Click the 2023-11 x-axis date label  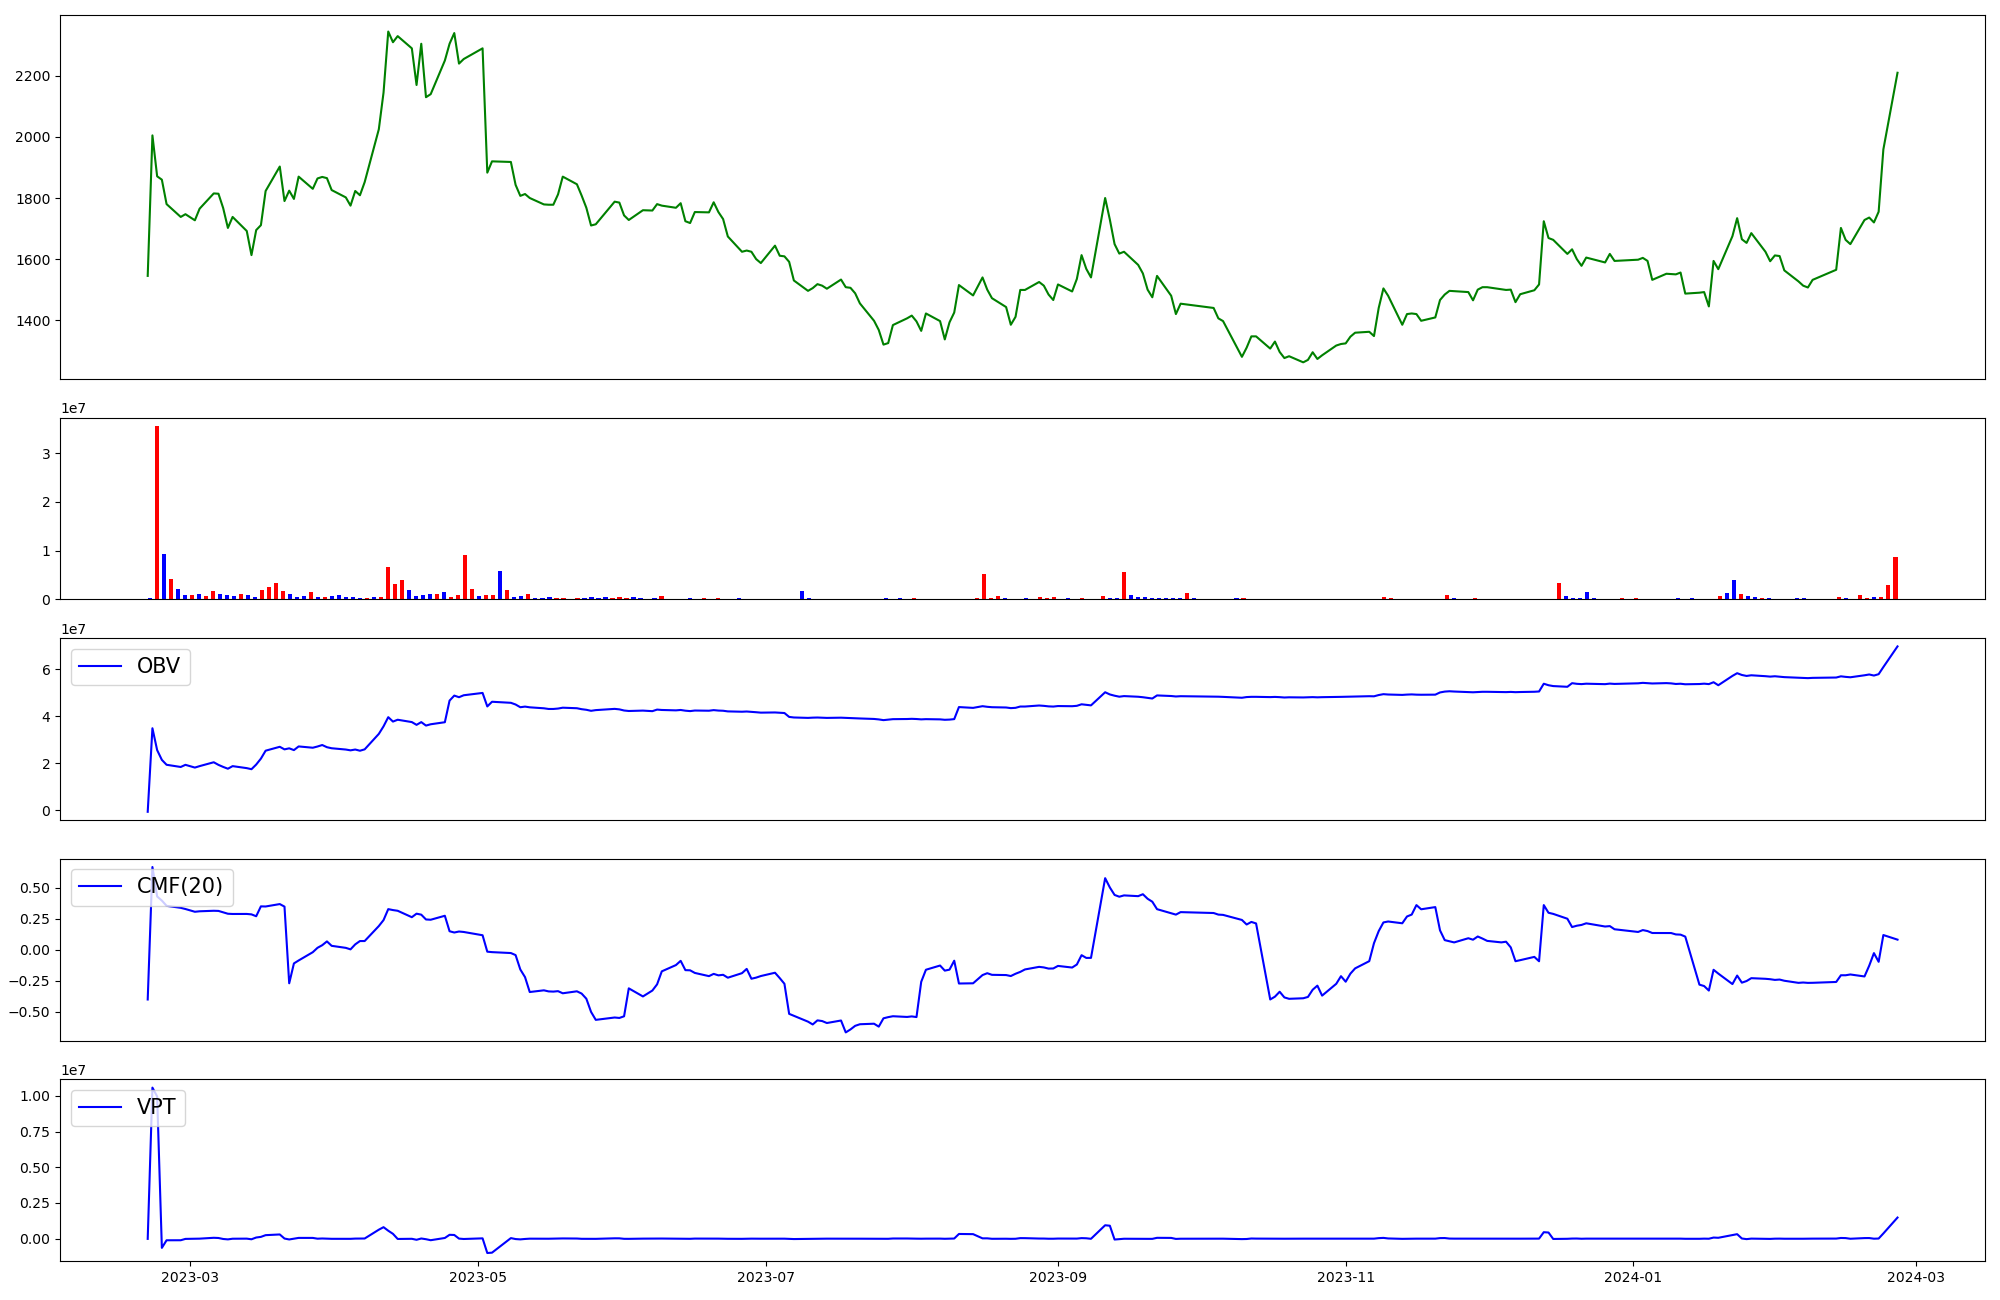click(1346, 1277)
